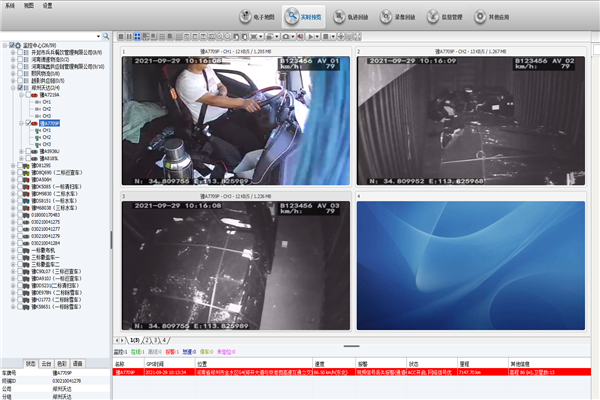
Task: Open the 设置 menu
Action: (47, 5)
